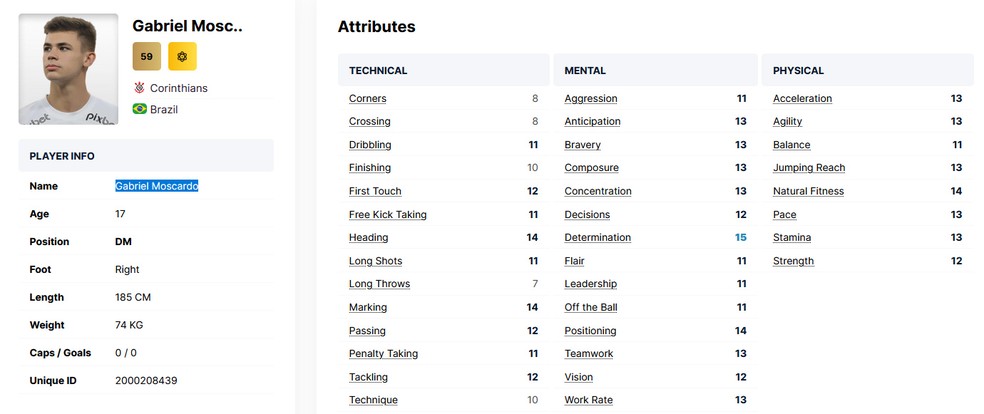Viewport: 984px width, 414px height.
Task: Click the Natural Fitness attribute link
Action: click(x=808, y=192)
